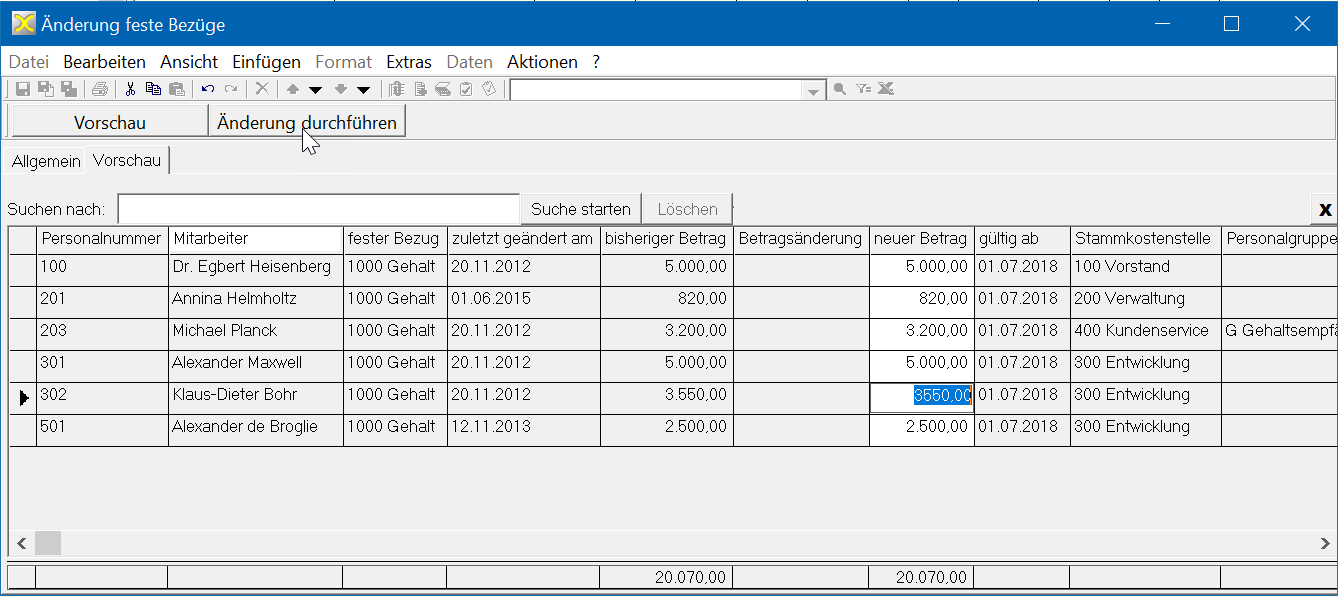Click the horizontal scrollbar right arrow

(1325, 543)
